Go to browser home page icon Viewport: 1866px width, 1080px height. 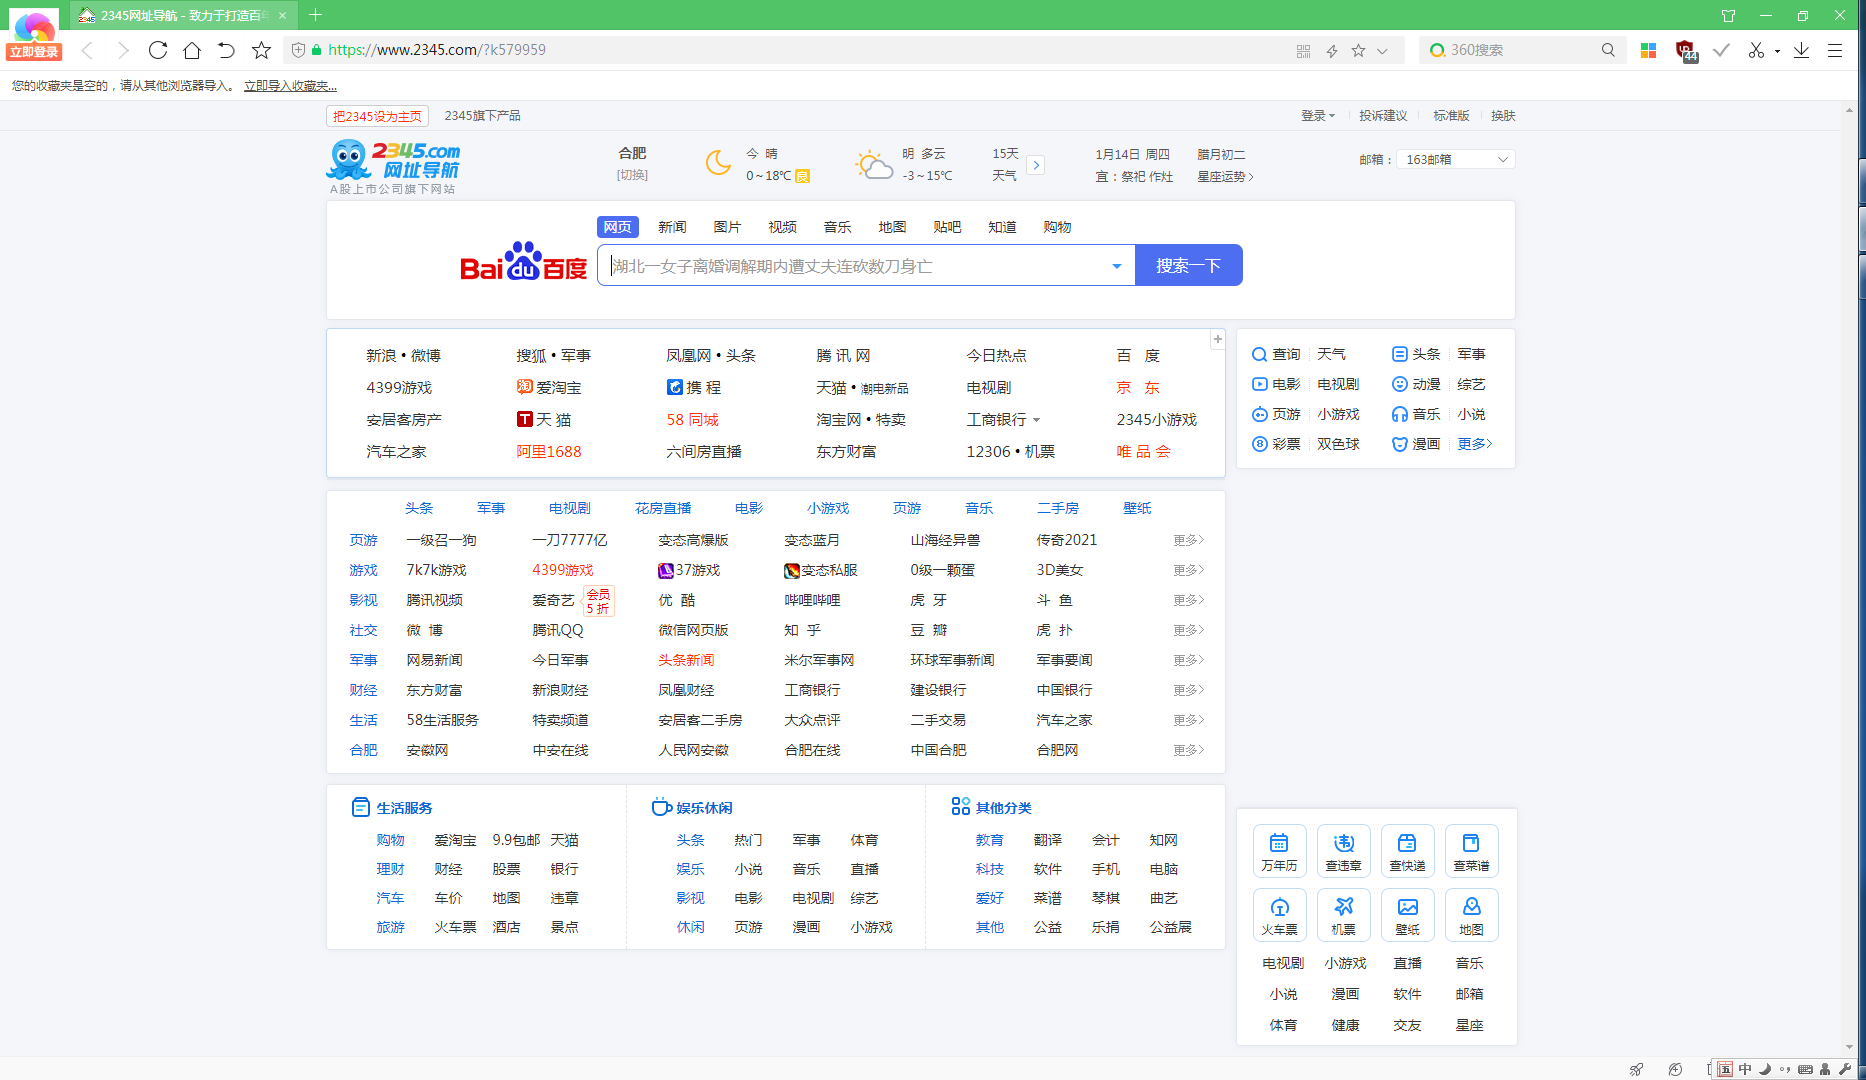pos(192,50)
